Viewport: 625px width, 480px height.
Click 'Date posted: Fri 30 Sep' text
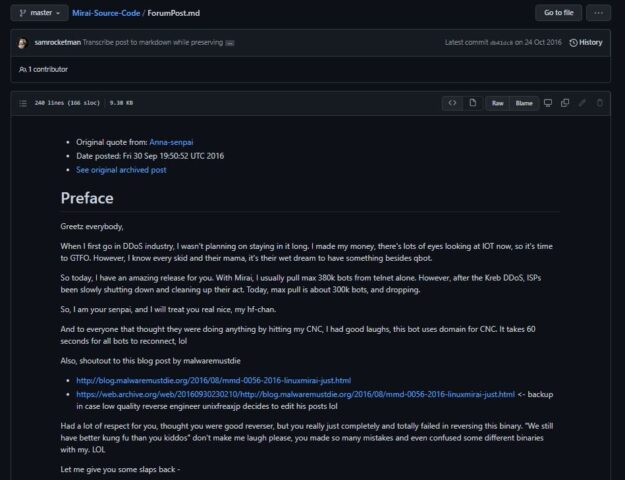tap(150, 156)
